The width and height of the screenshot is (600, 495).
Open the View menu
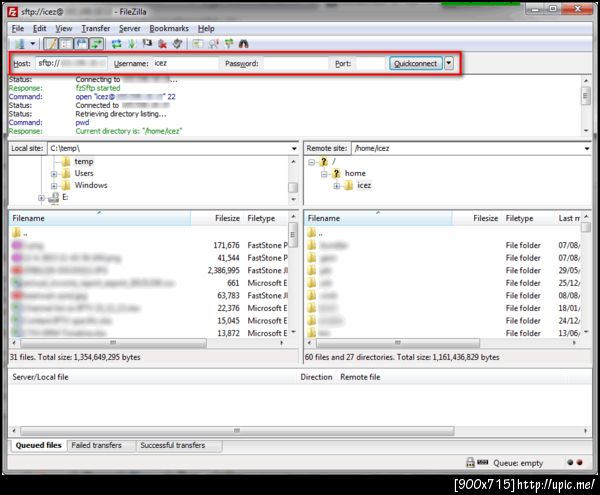point(64,29)
